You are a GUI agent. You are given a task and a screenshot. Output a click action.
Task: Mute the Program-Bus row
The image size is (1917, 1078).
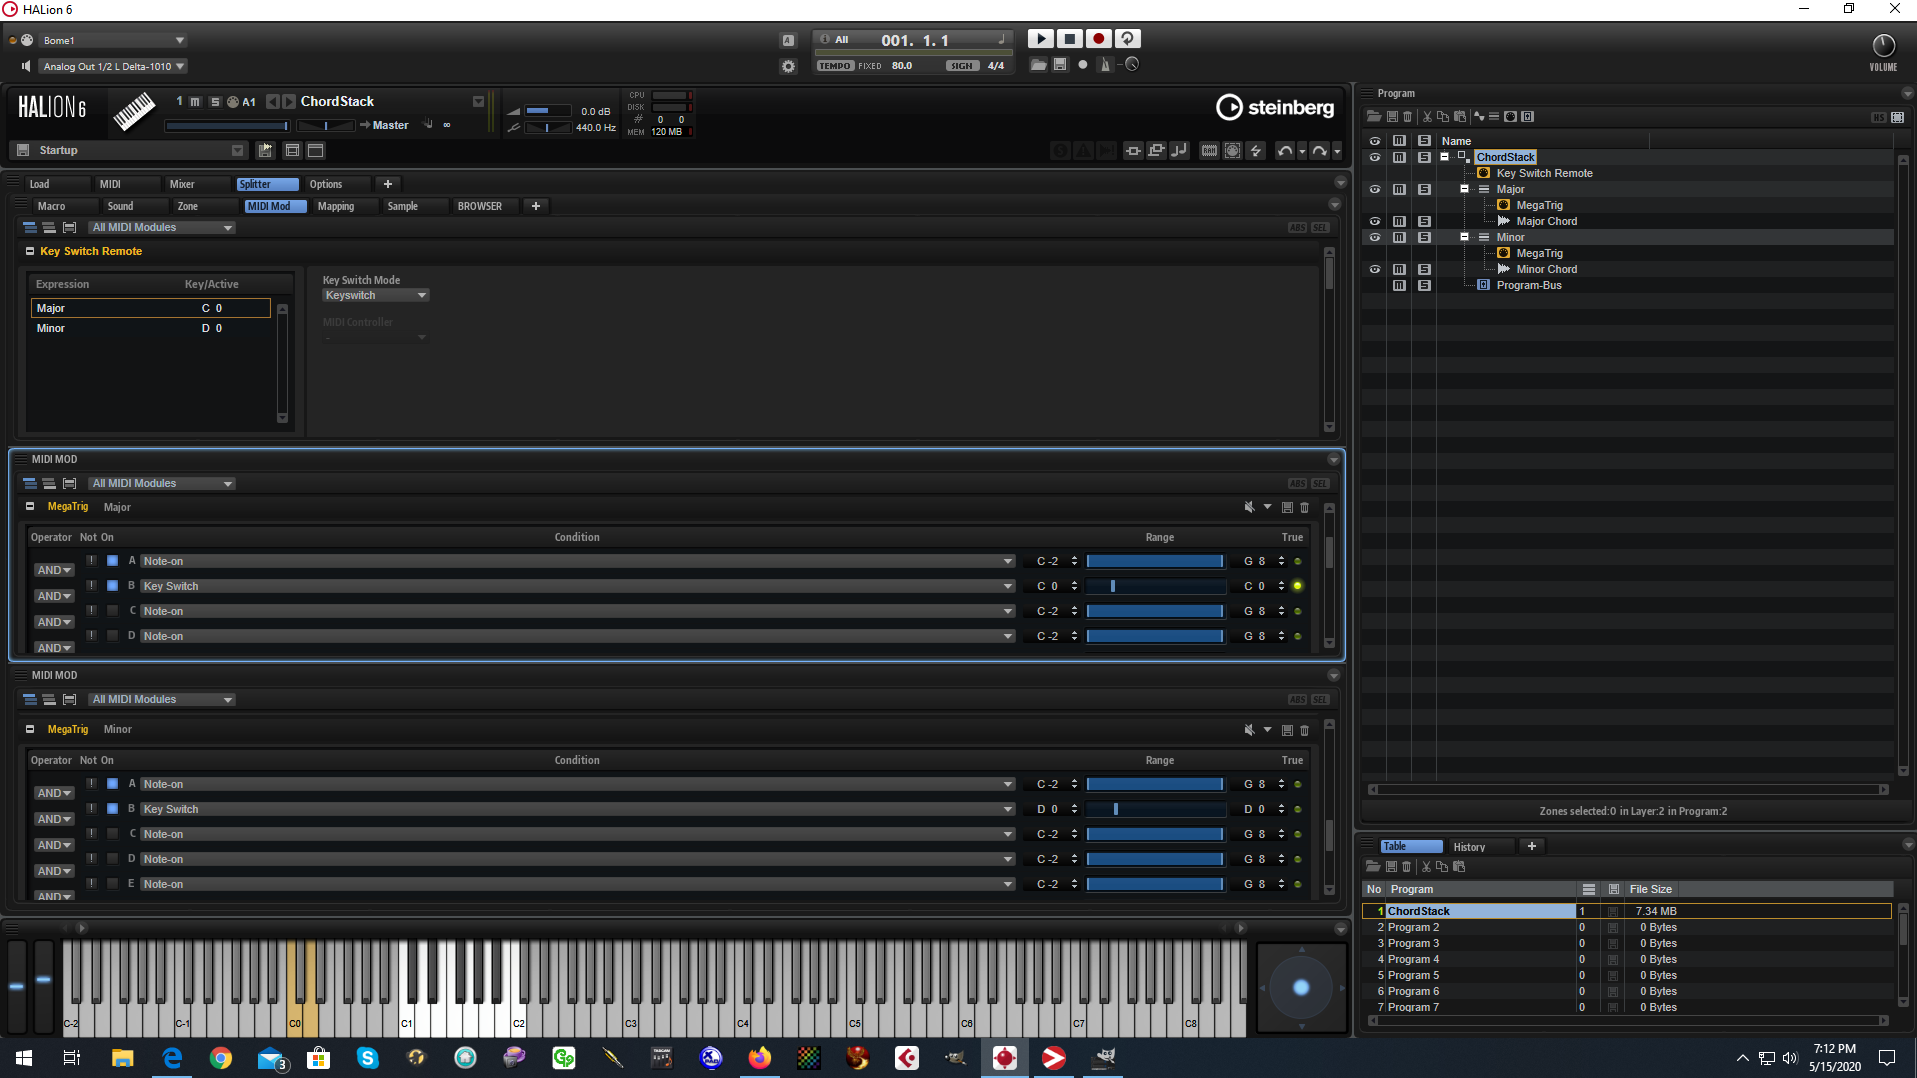pyautogui.click(x=1399, y=285)
